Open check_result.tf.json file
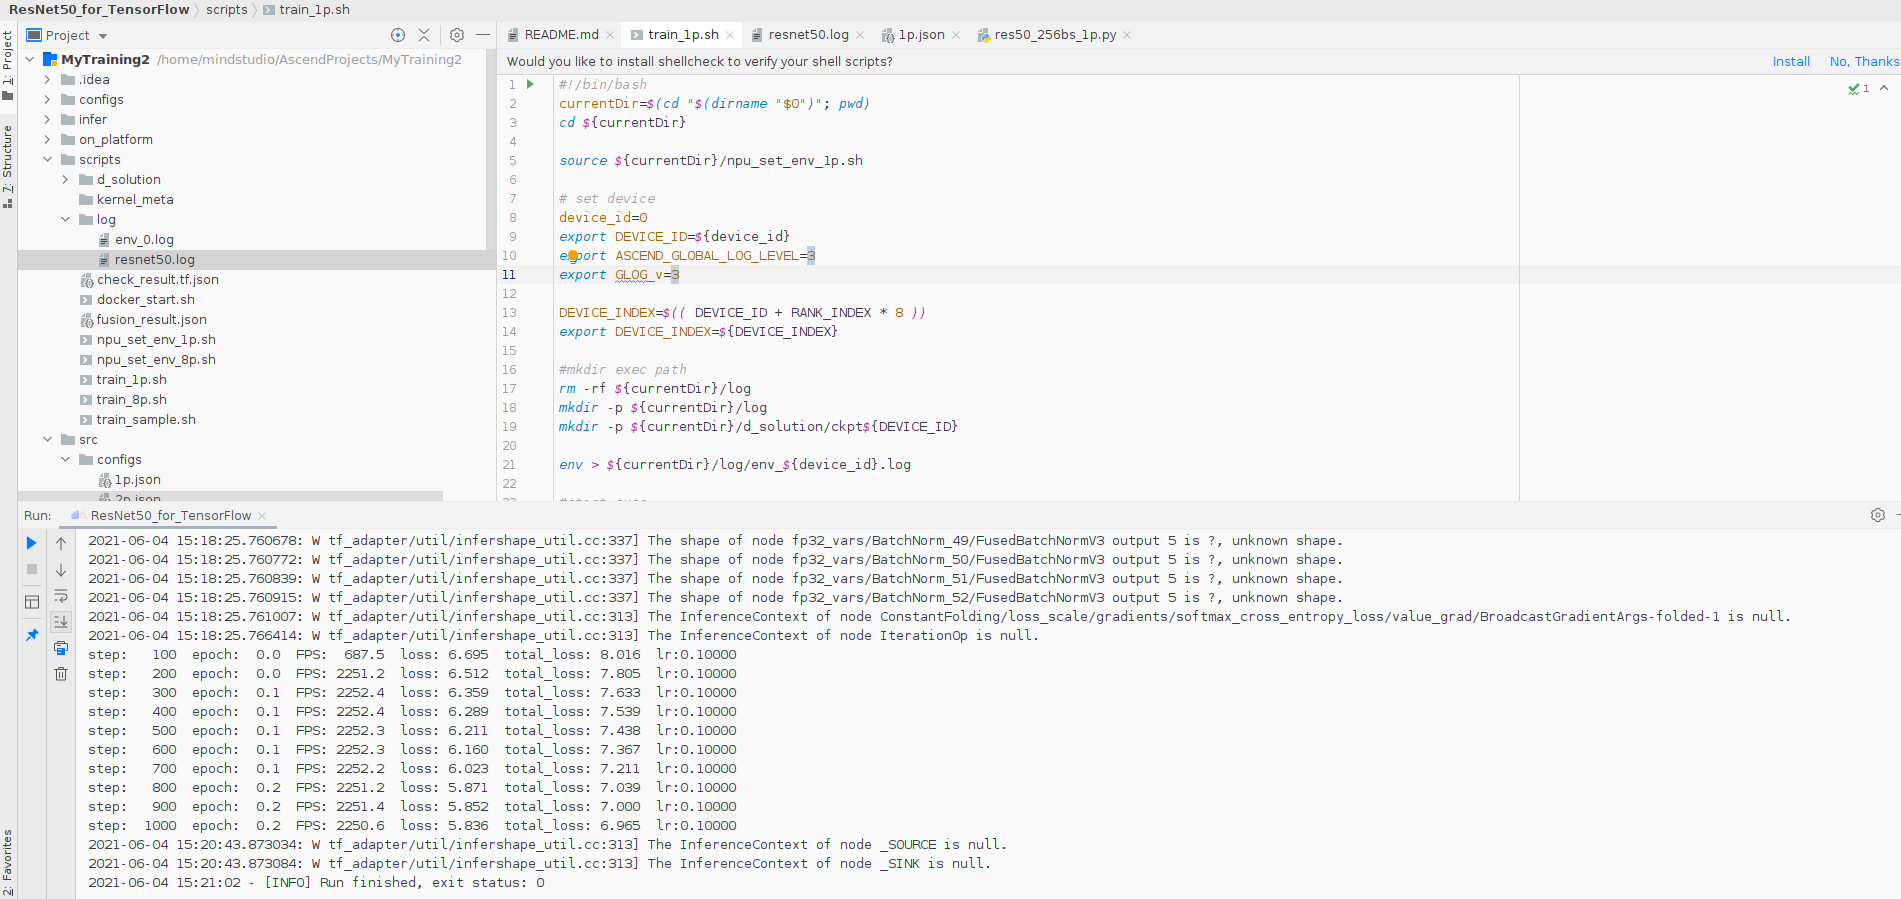This screenshot has height=899, width=1901. [x=157, y=280]
